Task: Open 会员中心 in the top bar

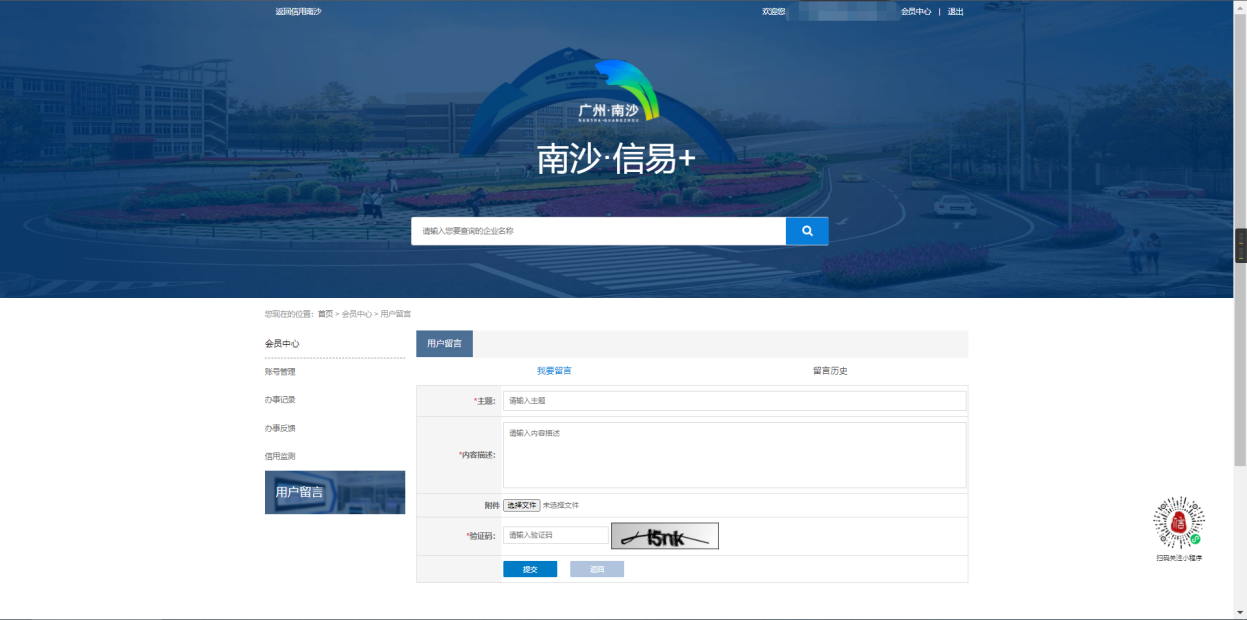Action: click(x=916, y=12)
